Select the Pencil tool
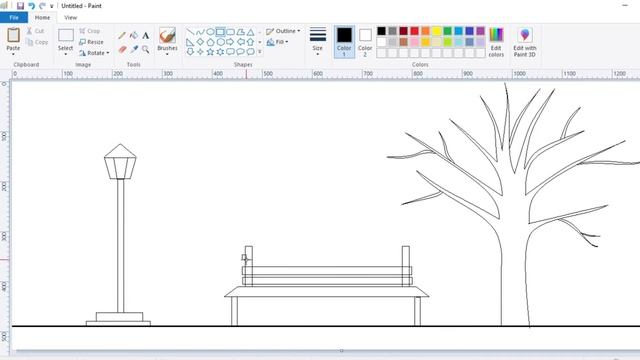640x360 pixels. point(122,36)
